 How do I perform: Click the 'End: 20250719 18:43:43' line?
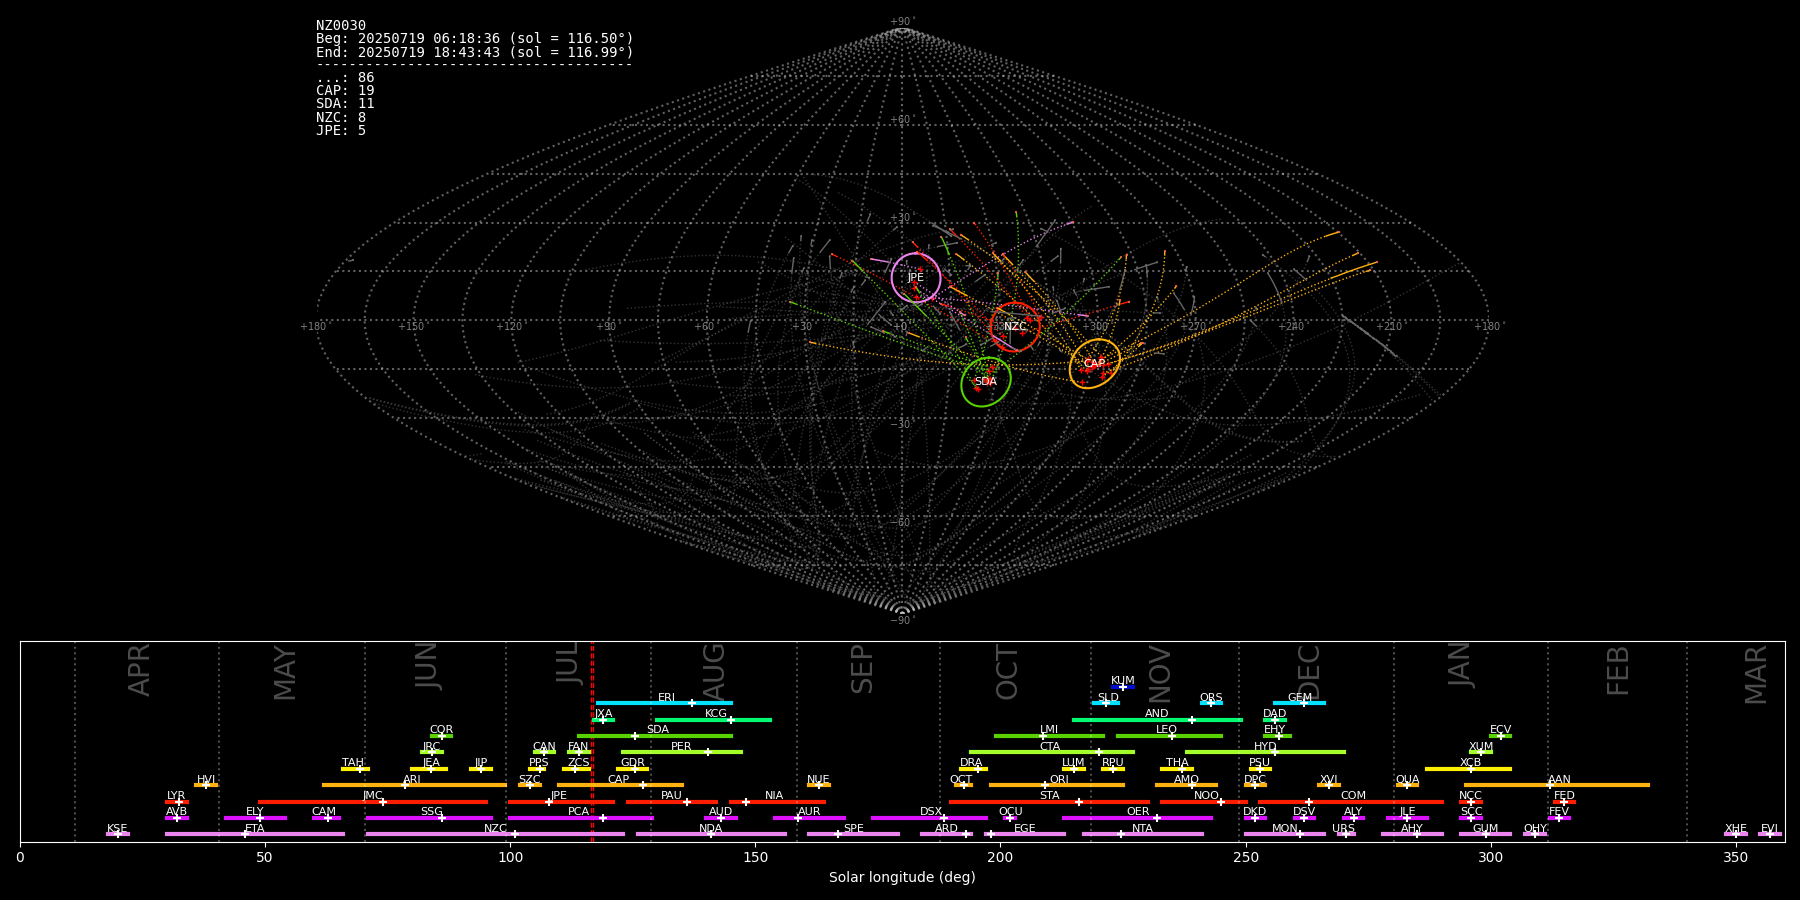click(475, 52)
